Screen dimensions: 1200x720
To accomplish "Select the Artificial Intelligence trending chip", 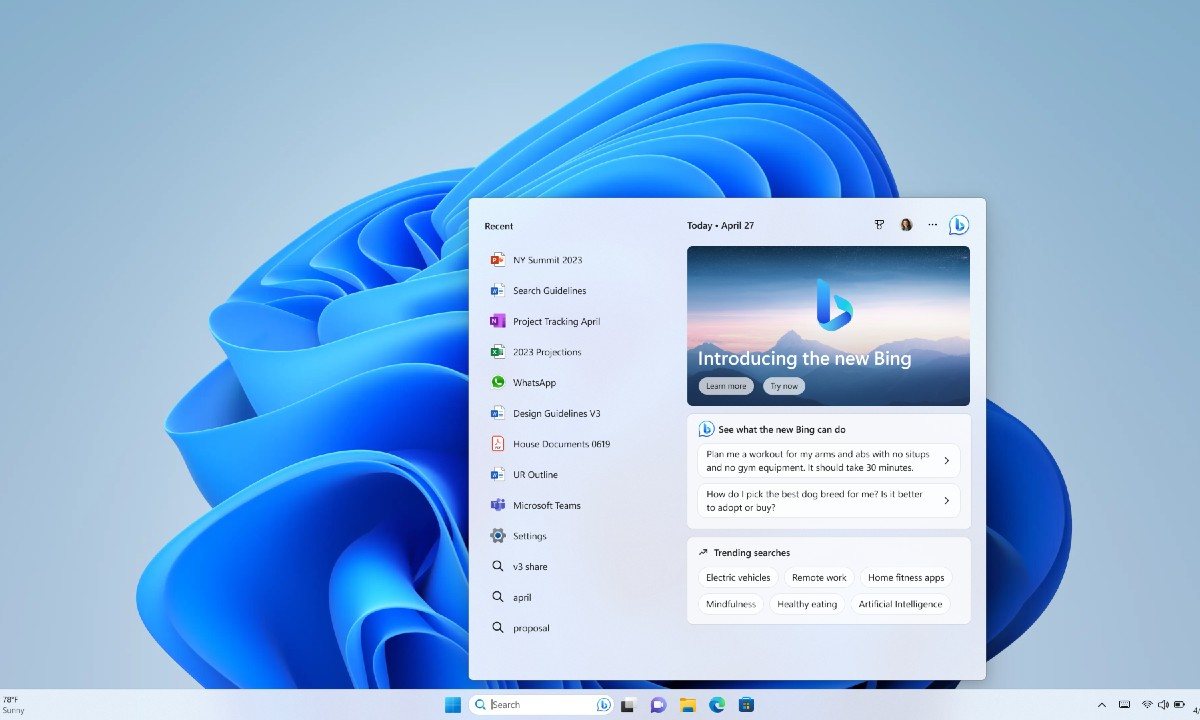I will click(899, 604).
